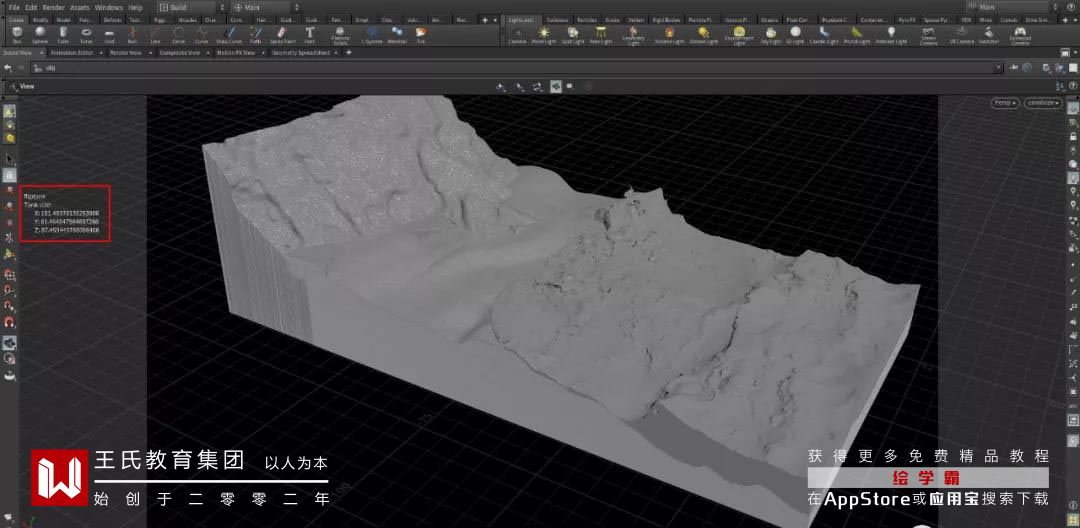The image size is (1080, 528).
Task: Add a Camera from the shelf
Action: click(x=517, y=35)
